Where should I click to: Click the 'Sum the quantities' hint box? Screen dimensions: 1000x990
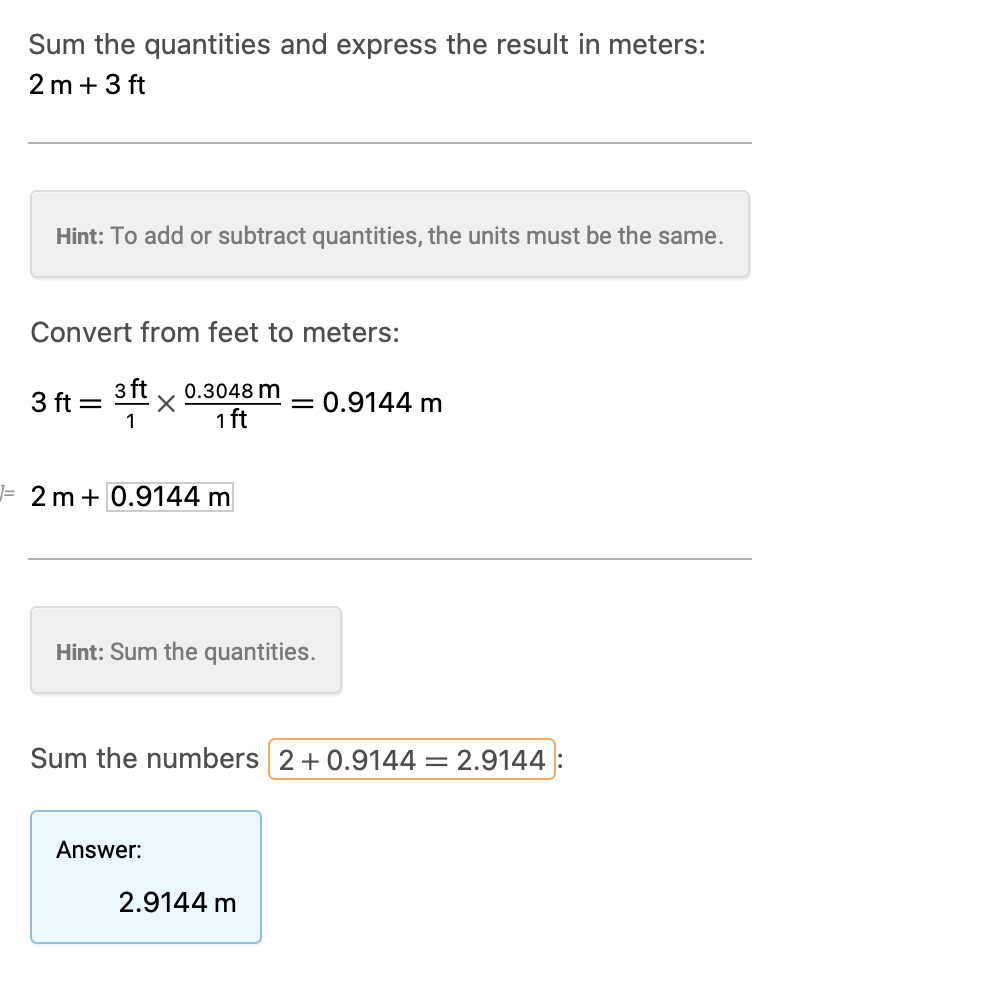click(186, 650)
